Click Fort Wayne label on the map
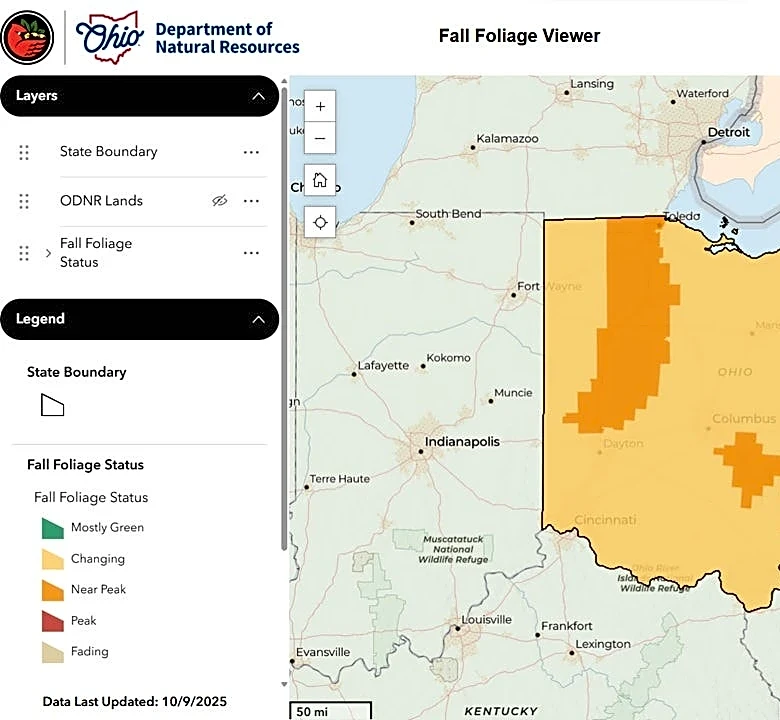This screenshot has height=720, width=780. pos(549,287)
